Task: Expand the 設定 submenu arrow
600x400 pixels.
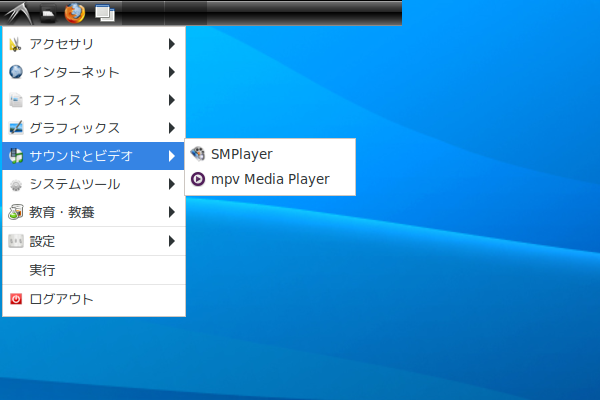Action: click(172, 241)
